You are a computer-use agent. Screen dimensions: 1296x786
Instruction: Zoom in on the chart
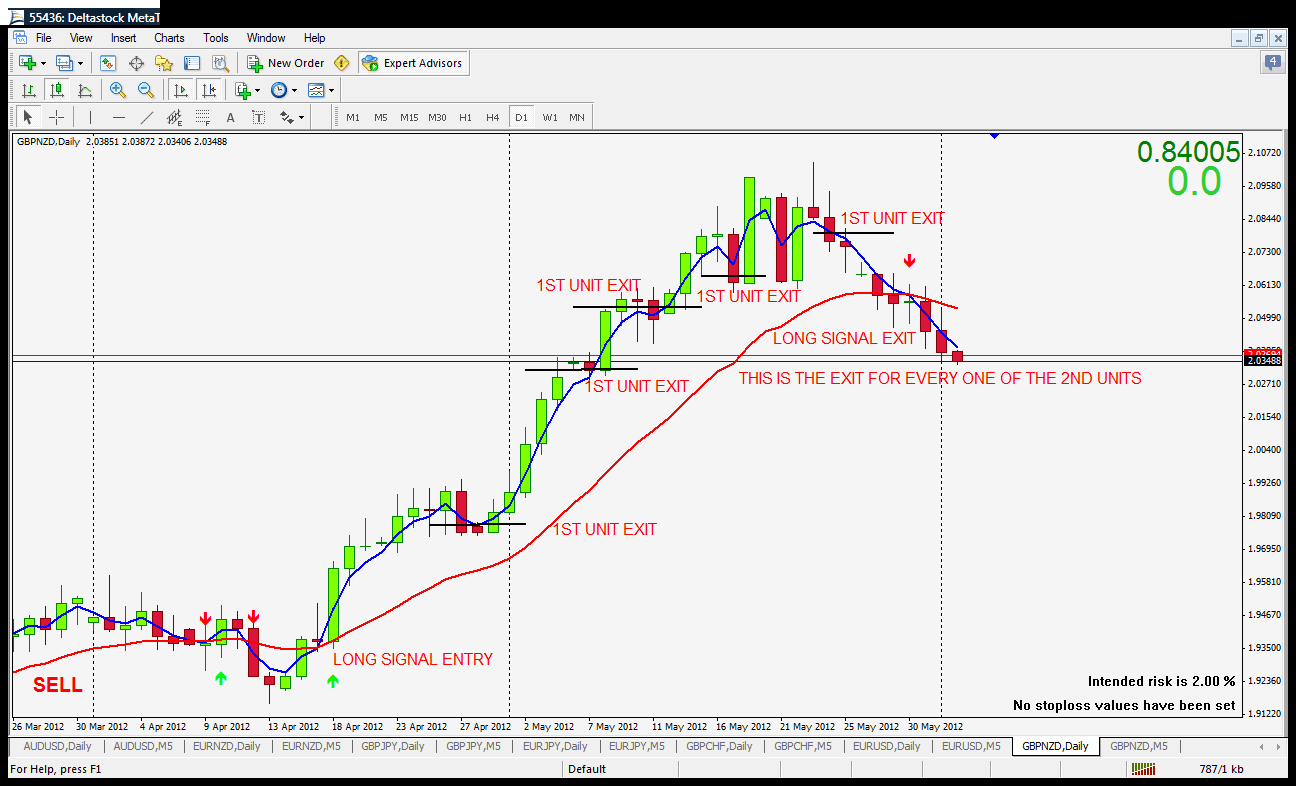coord(118,90)
